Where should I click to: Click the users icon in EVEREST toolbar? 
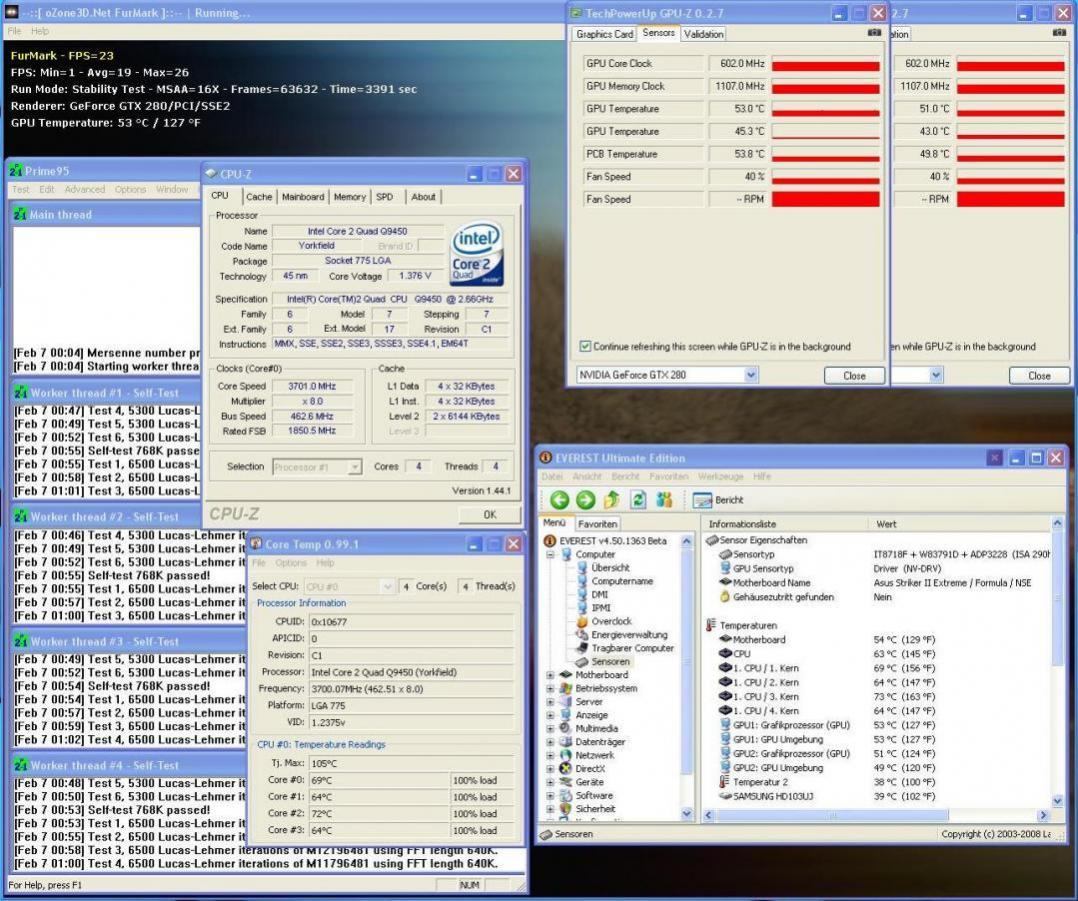click(x=664, y=500)
